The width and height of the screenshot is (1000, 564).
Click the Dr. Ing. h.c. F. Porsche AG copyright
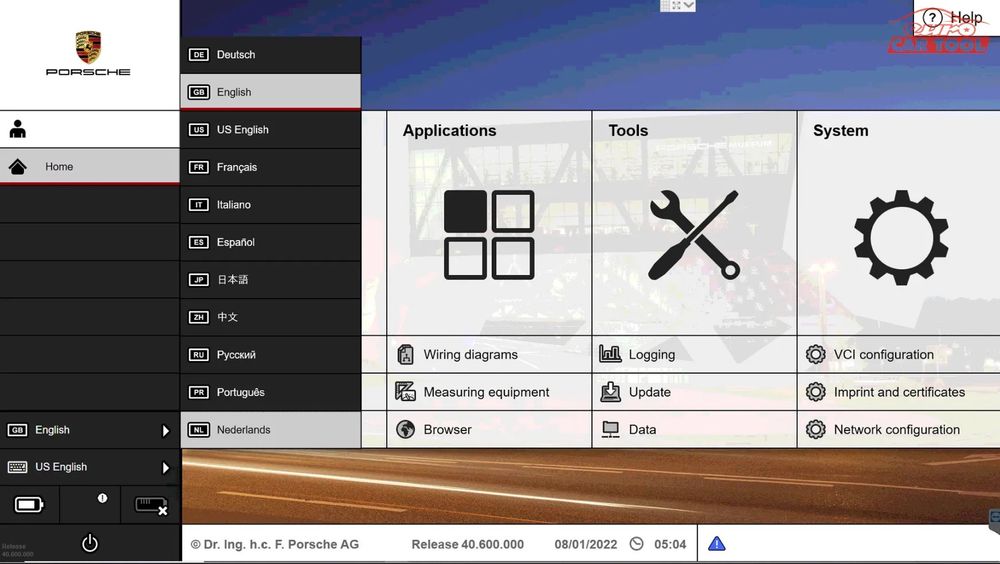(275, 544)
